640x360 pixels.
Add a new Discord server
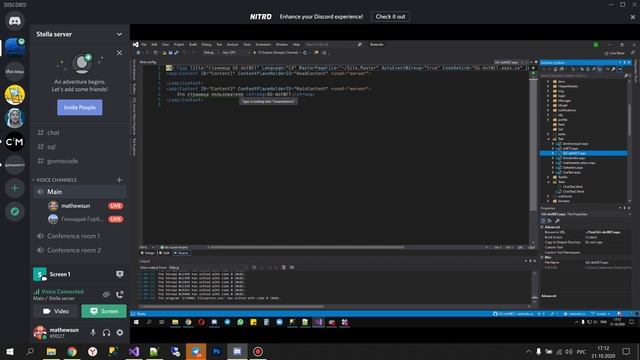click(15, 188)
